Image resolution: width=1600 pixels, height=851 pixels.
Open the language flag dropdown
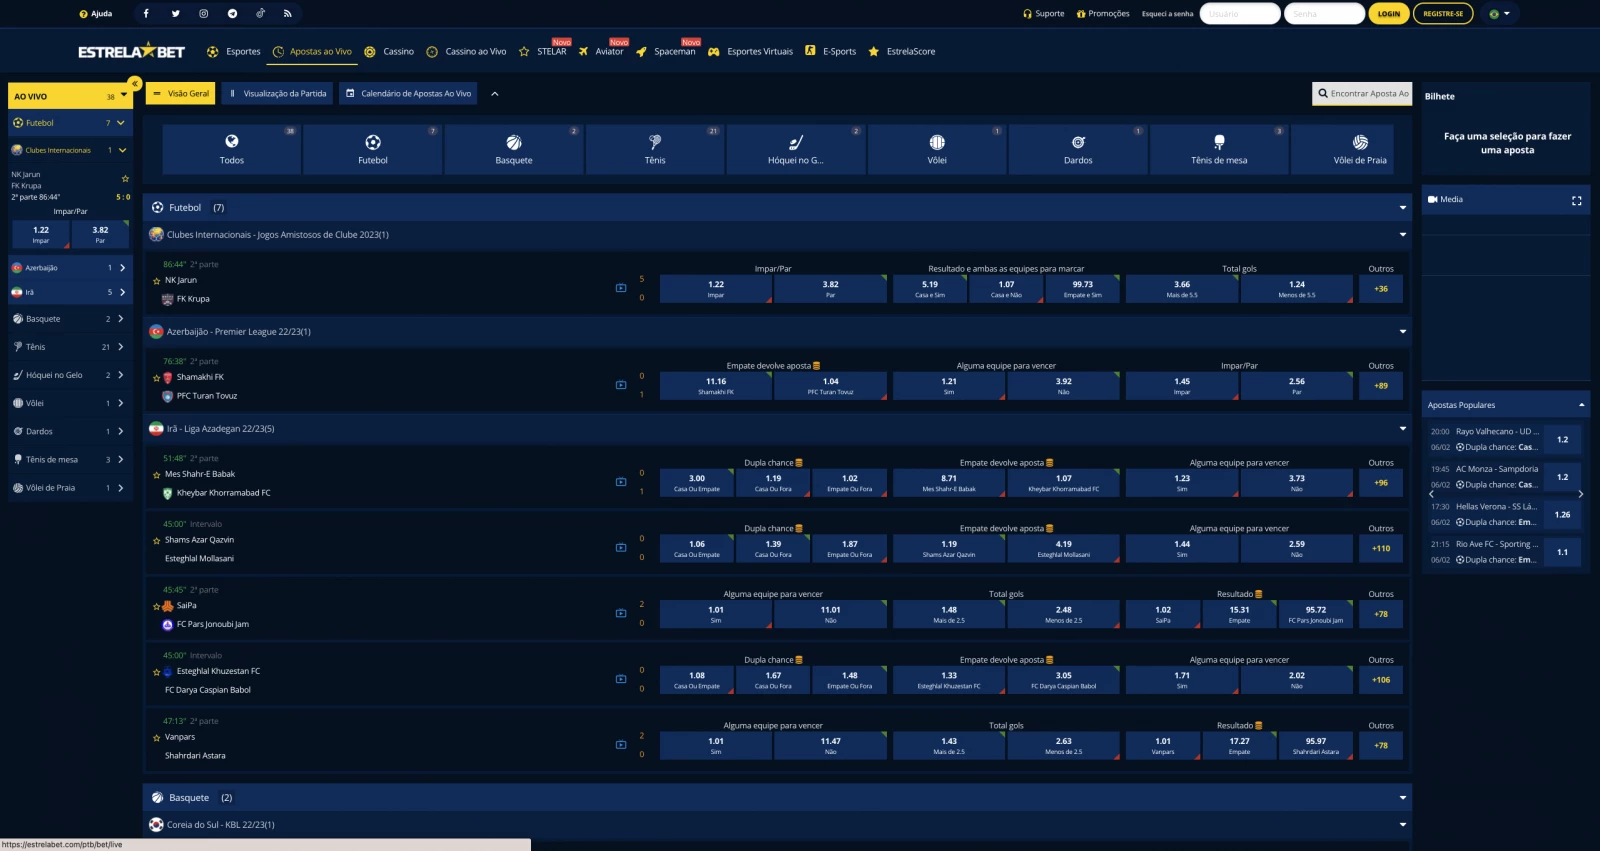1499,14
